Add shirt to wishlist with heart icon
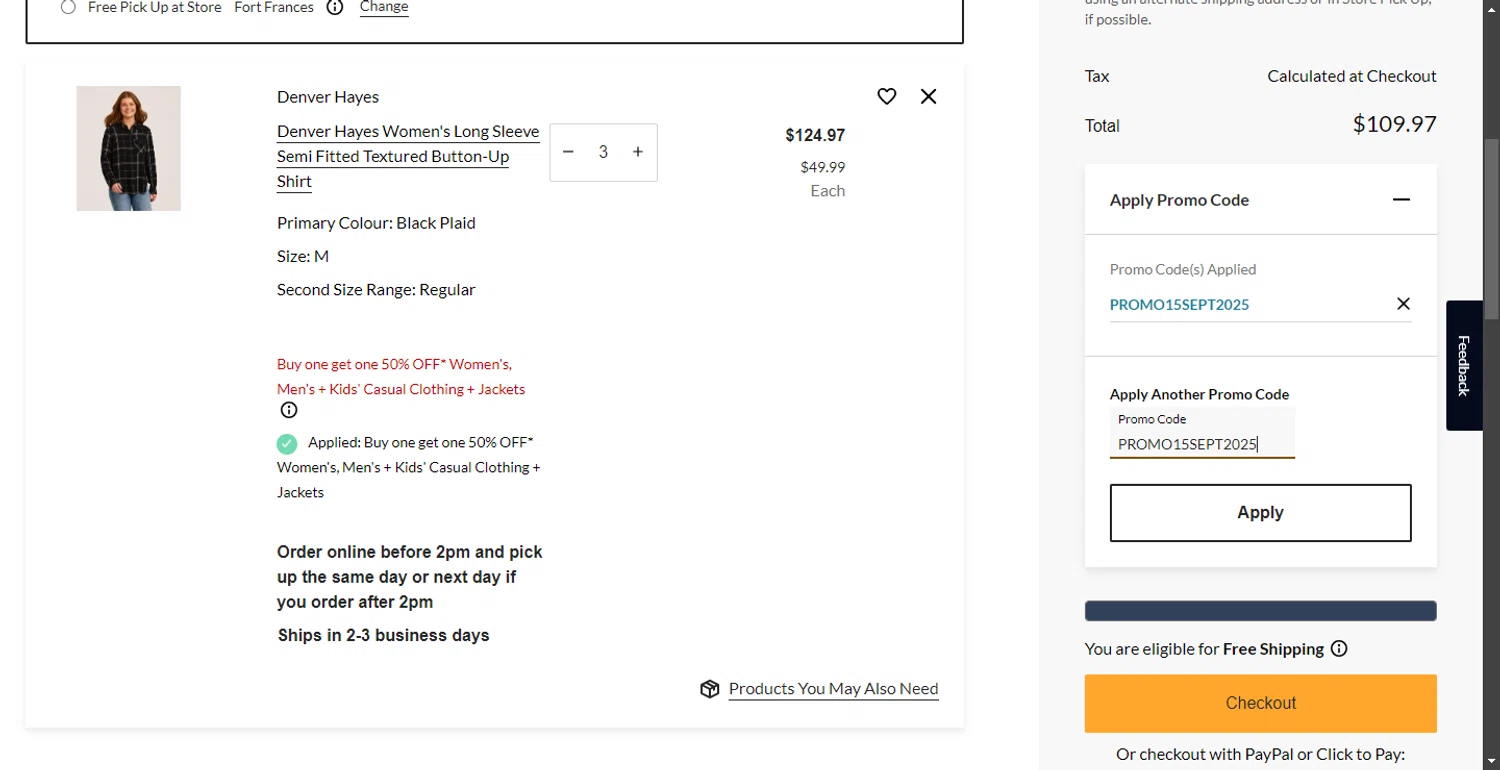1500x770 pixels. tap(886, 96)
